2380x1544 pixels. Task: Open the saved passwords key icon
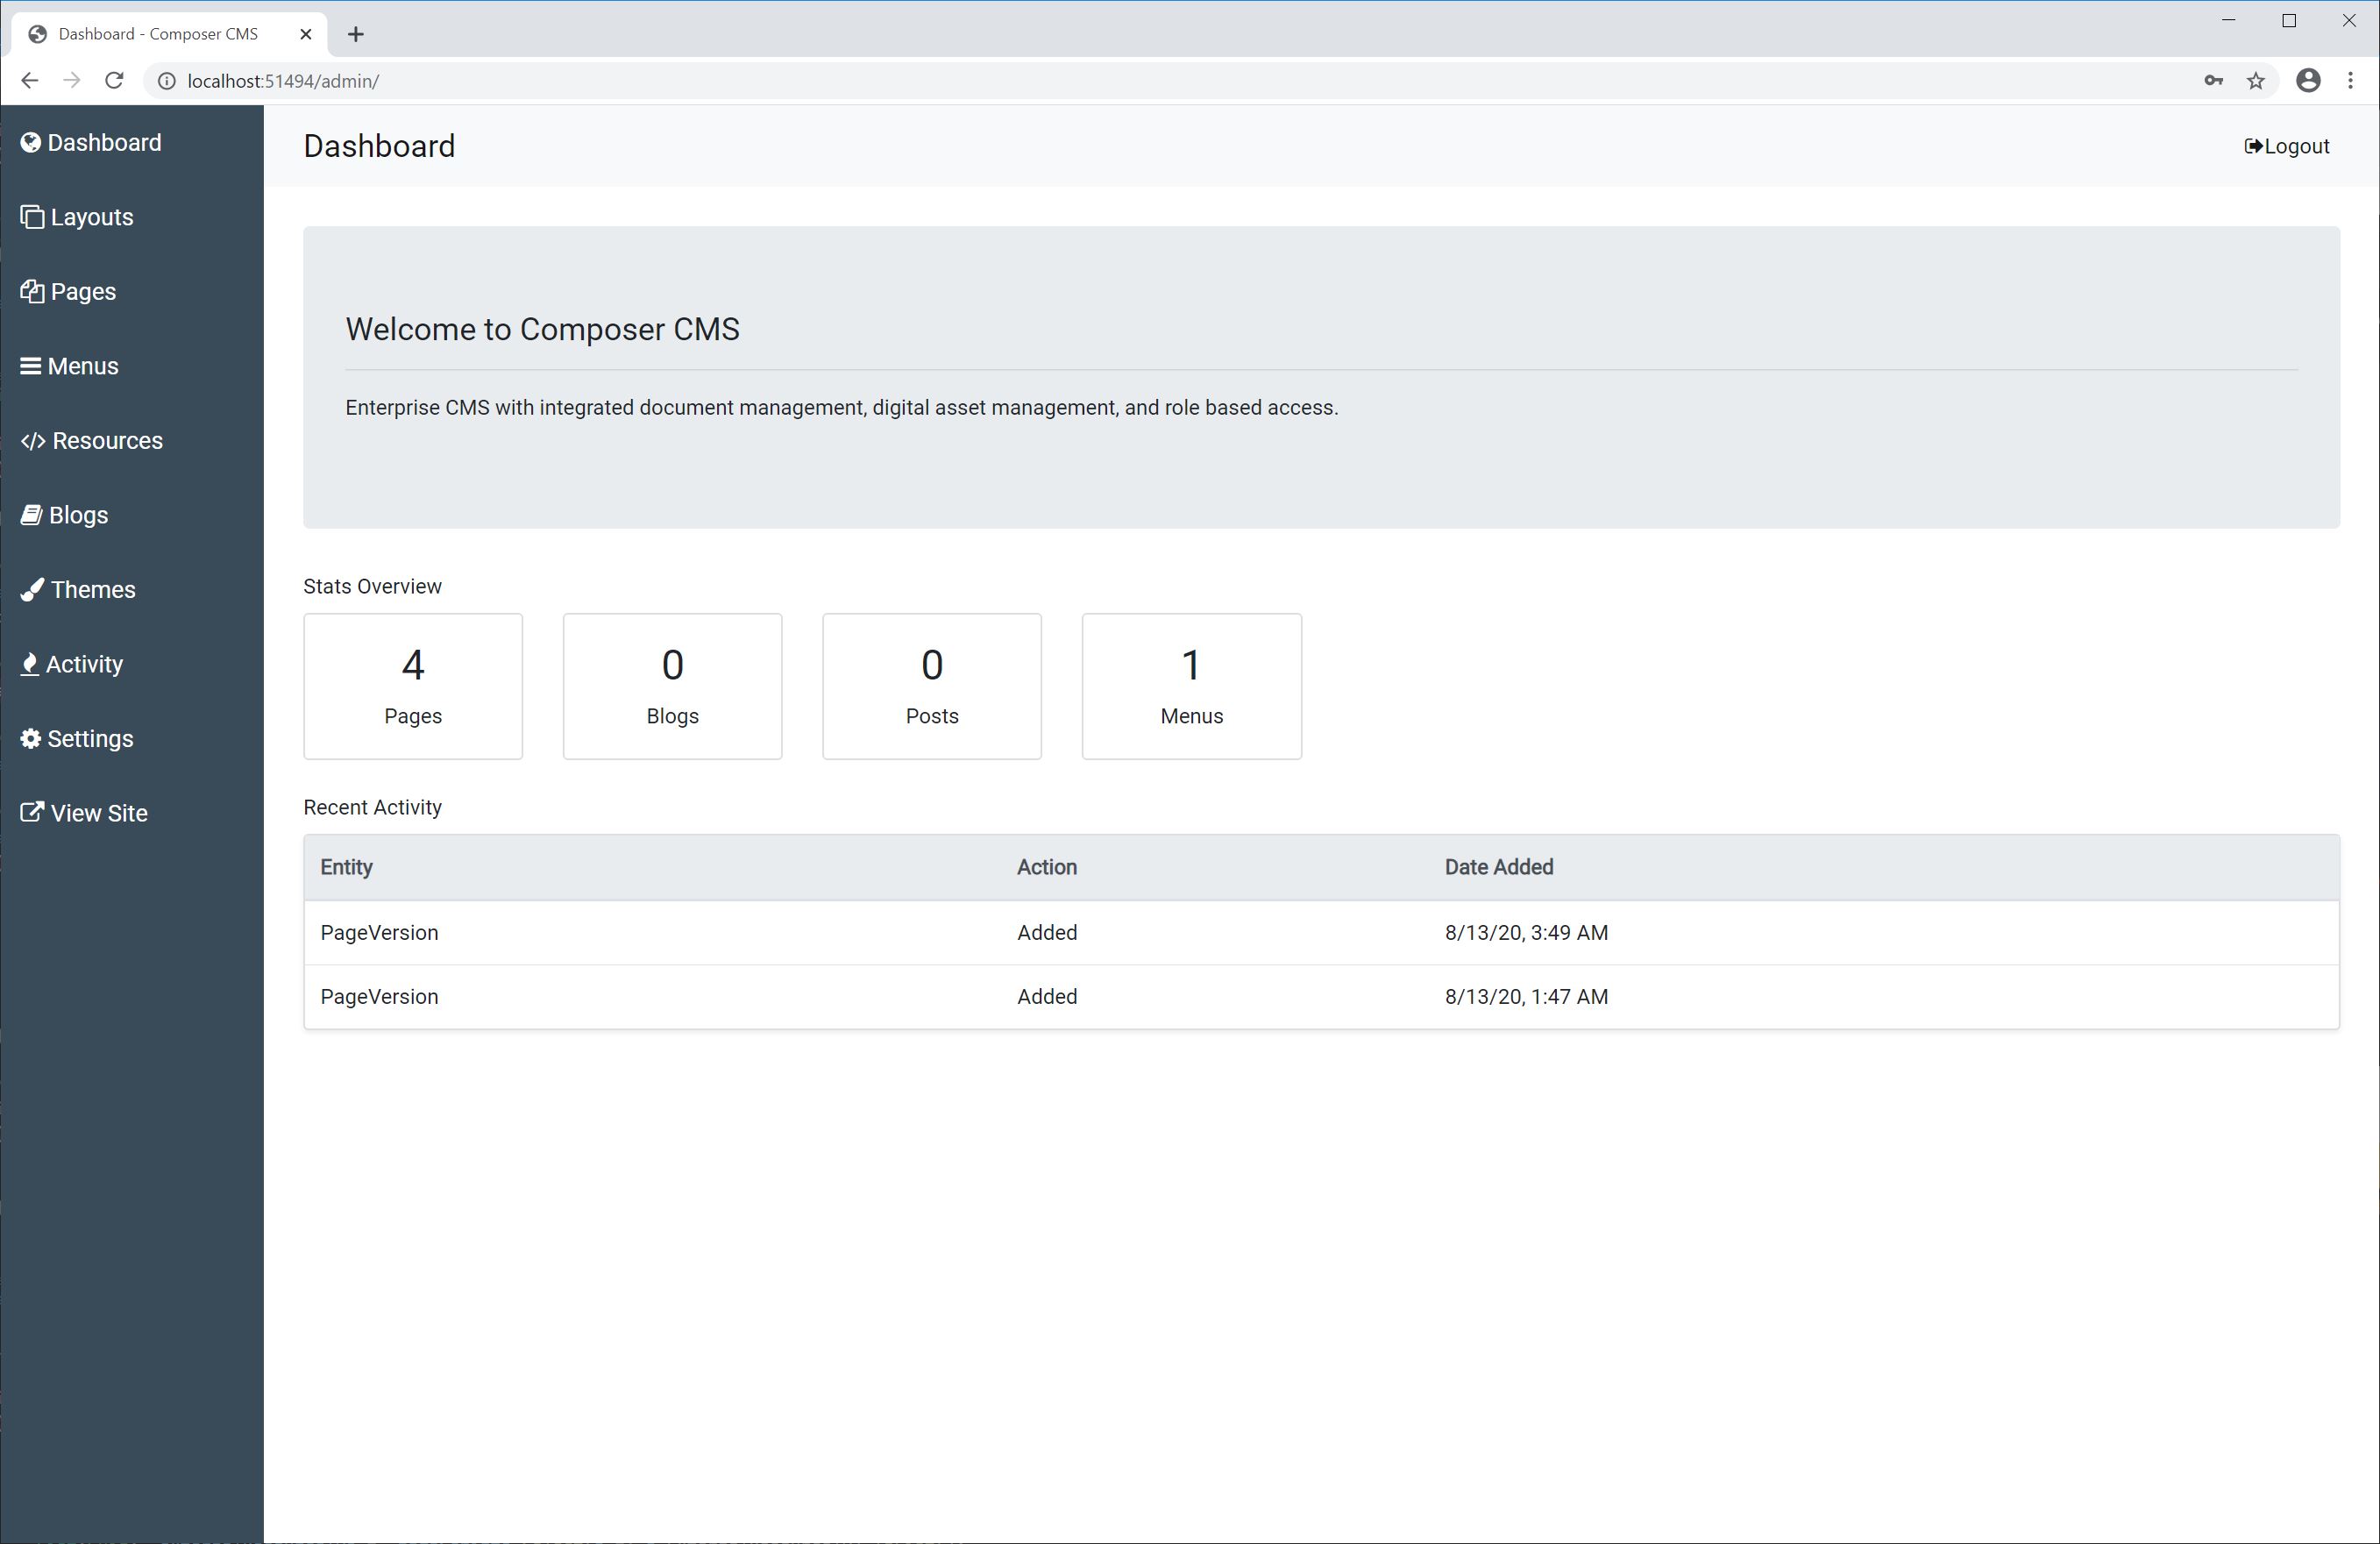(2213, 81)
